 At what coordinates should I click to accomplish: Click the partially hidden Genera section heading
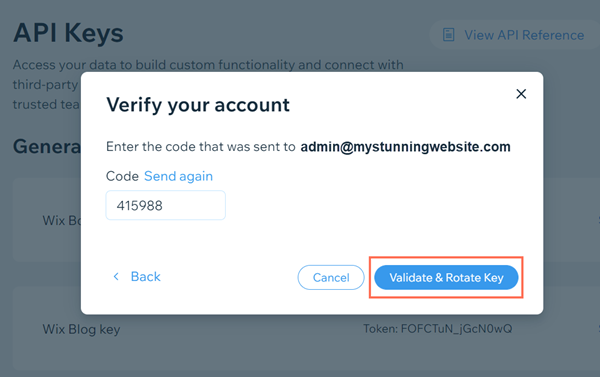[x=47, y=146]
